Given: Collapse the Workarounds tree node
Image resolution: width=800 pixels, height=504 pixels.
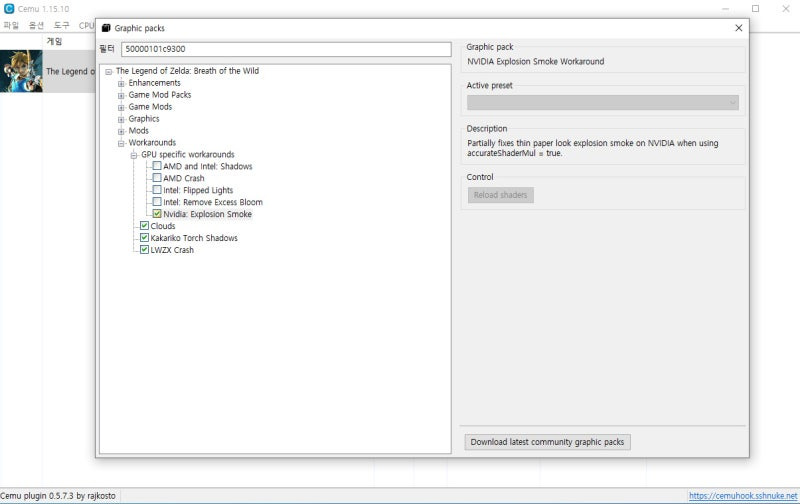Looking at the screenshot, I should [x=121, y=143].
